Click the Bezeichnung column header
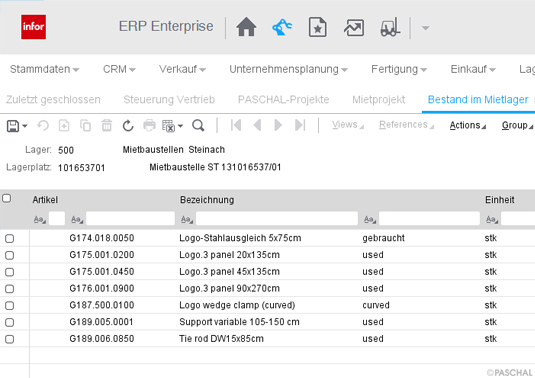535x378 pixels. coord(207,200)
